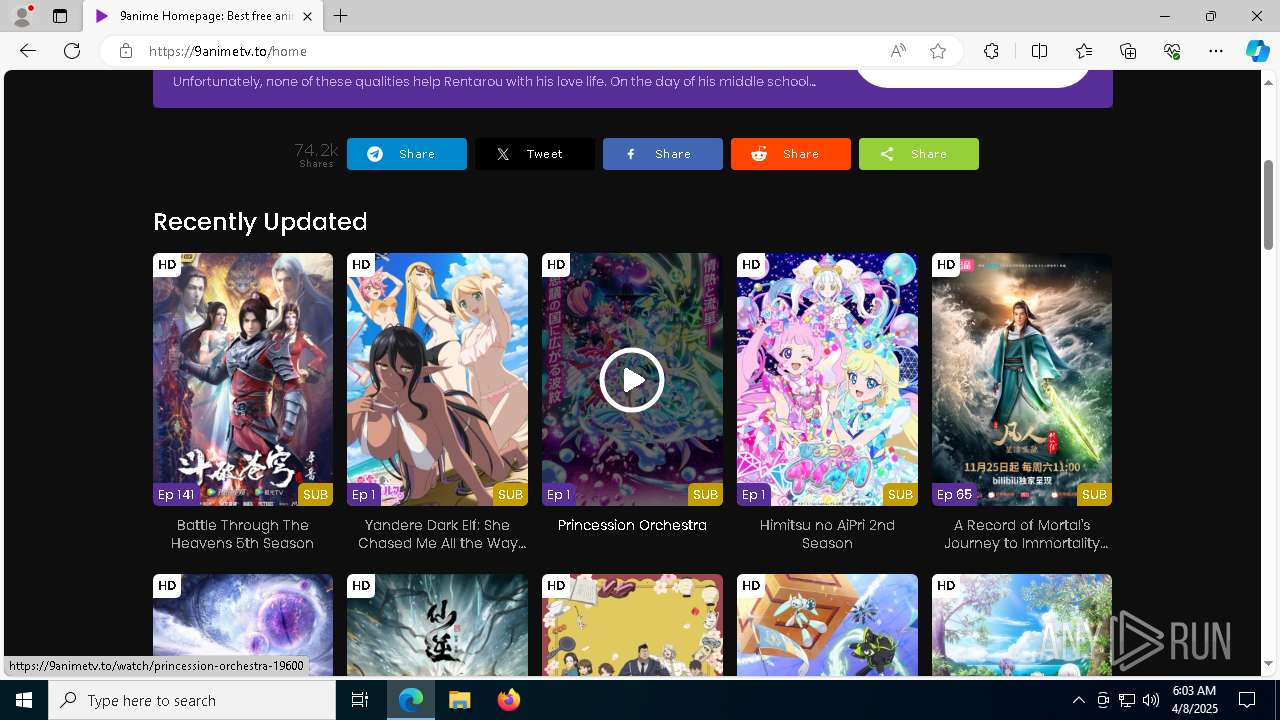Open browser Extensions puzzle icon
This screenshot has height=720, width=1280.
tap(991, 51)
